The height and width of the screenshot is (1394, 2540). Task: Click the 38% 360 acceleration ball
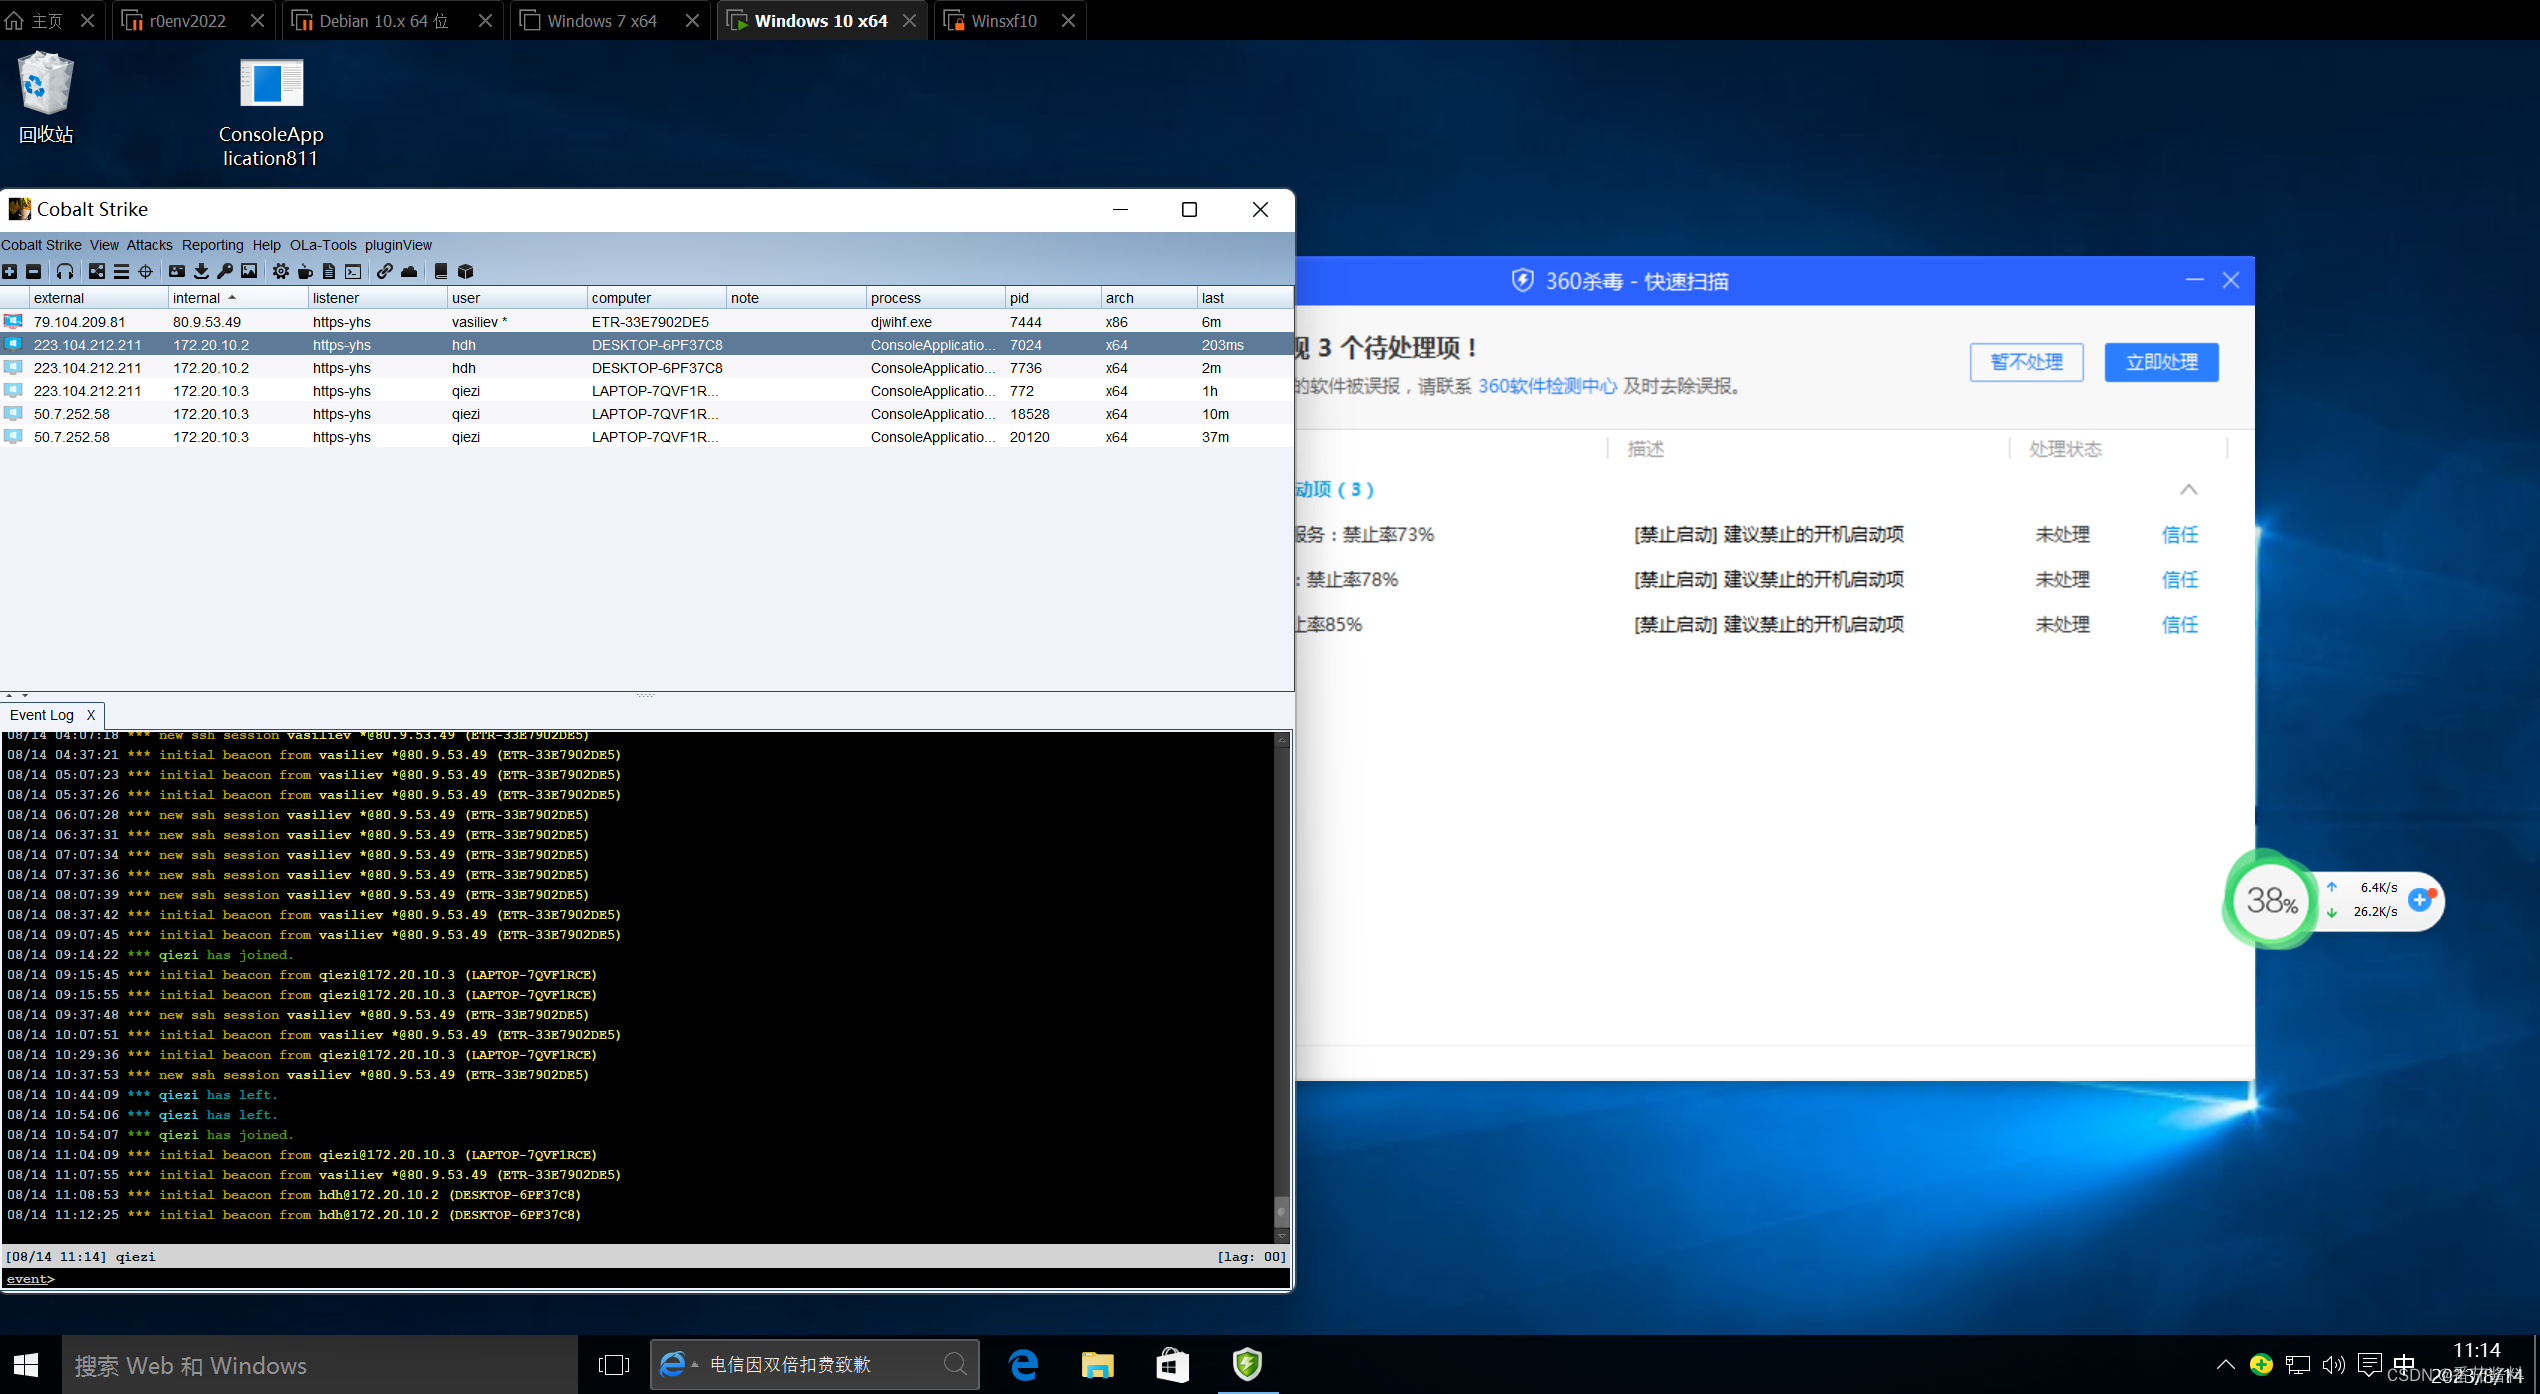[2271, 901]
